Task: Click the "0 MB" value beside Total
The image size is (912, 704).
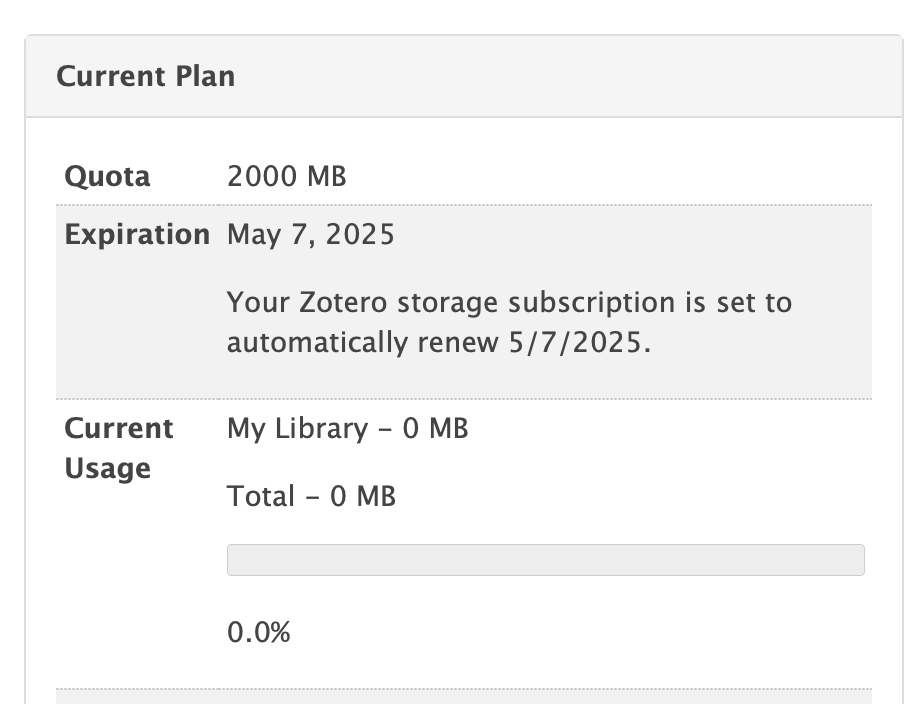Action: coord(362,496)
